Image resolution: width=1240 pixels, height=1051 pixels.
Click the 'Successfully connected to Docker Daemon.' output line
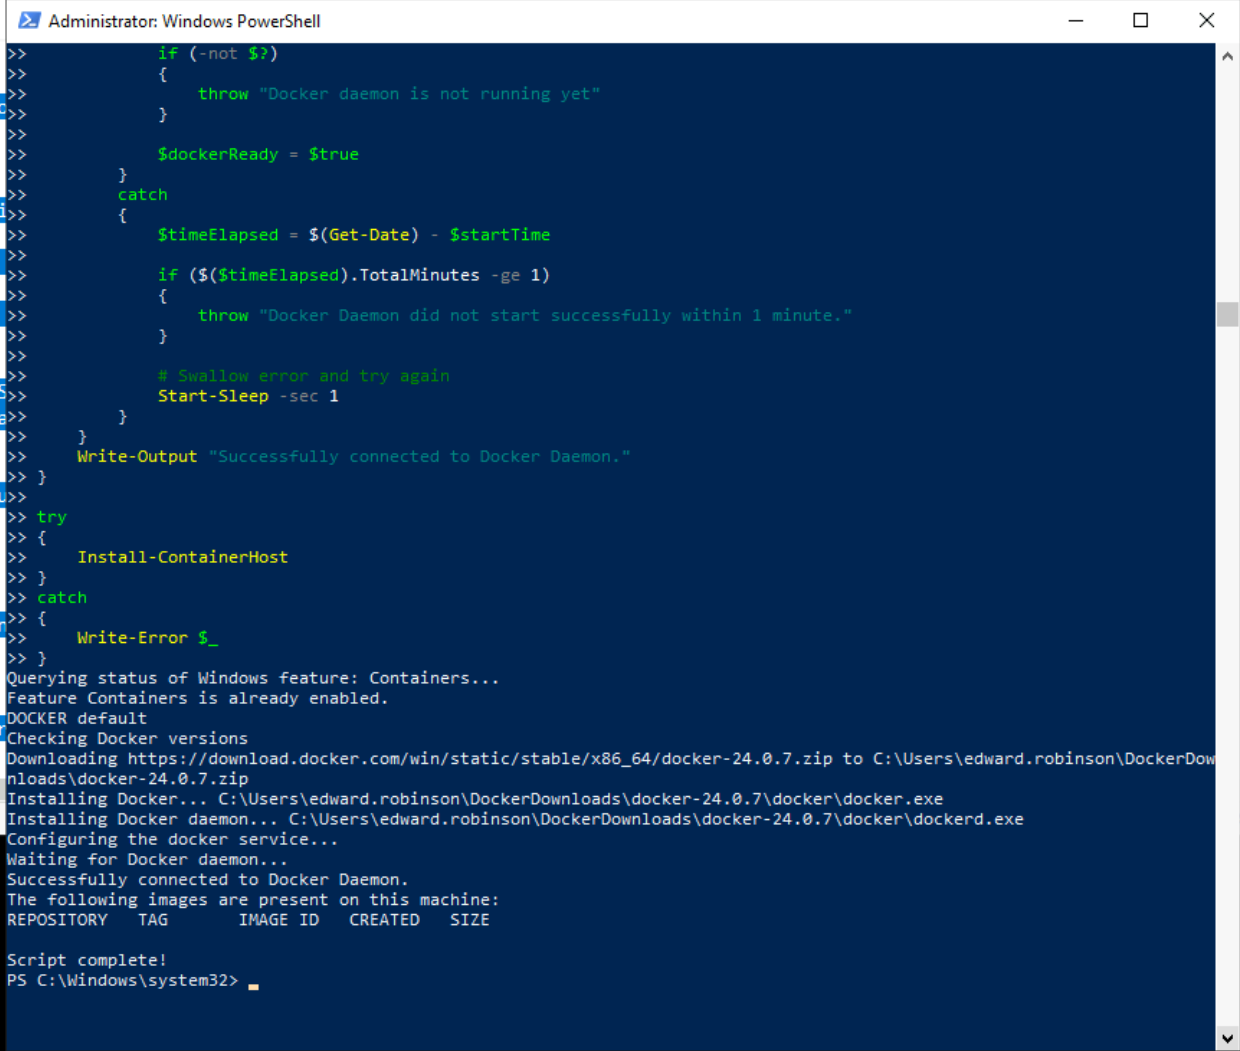point(208,880)
